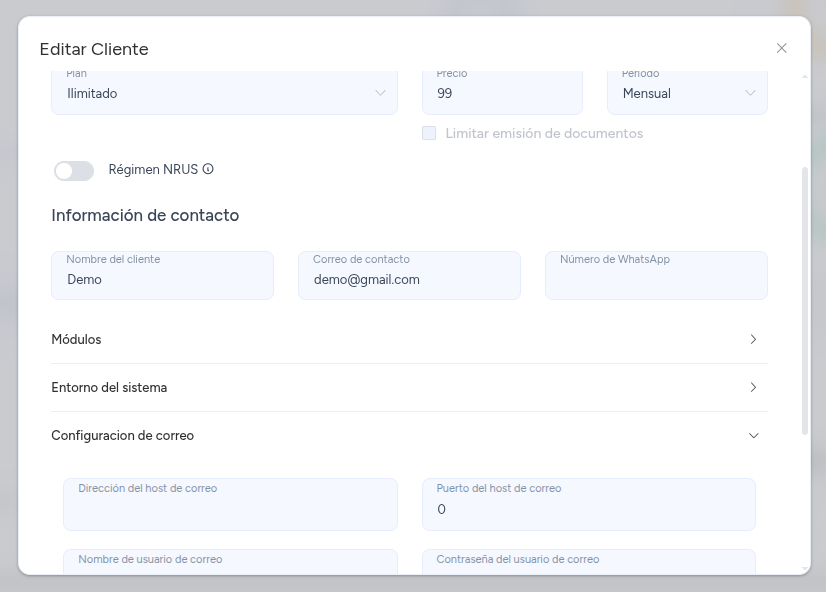This screenshot has height=592, width=826.
Task: Click the dialog's vertical scrollbar thumb
Action: pyautogui.click(x=804, y=301)
